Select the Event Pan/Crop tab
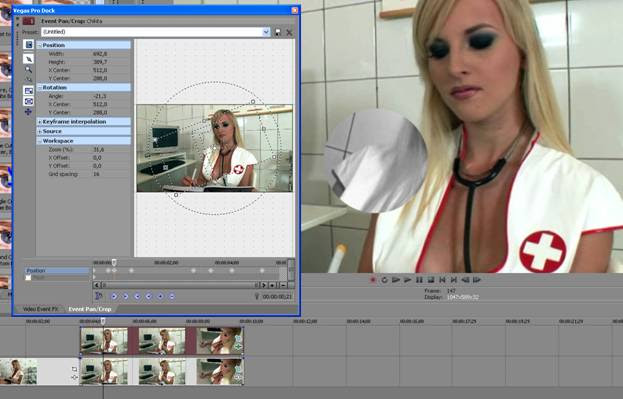 [90, 309]
